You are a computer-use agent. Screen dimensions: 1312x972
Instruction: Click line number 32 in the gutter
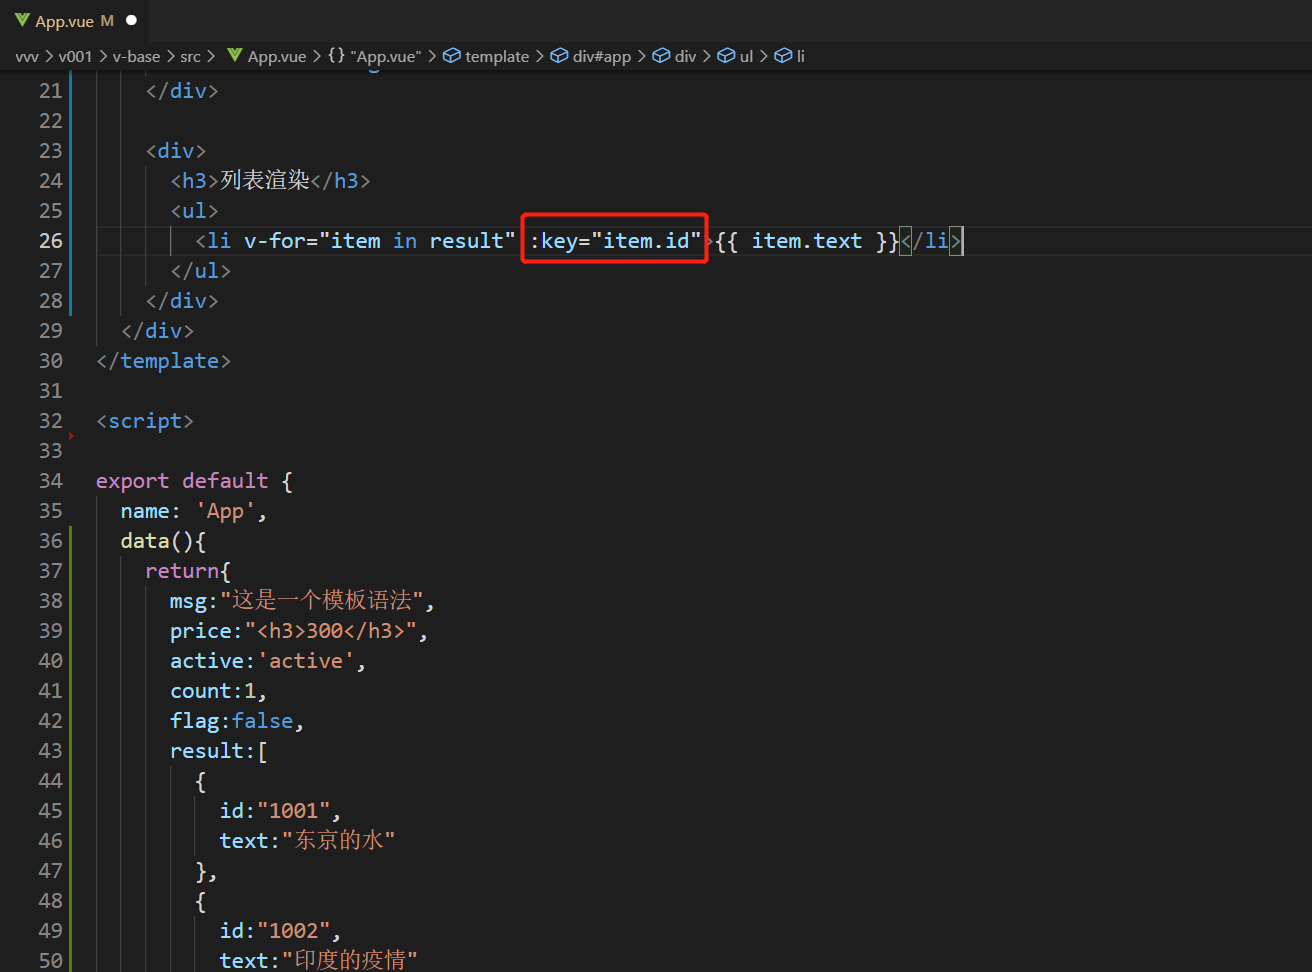(50, 421)
